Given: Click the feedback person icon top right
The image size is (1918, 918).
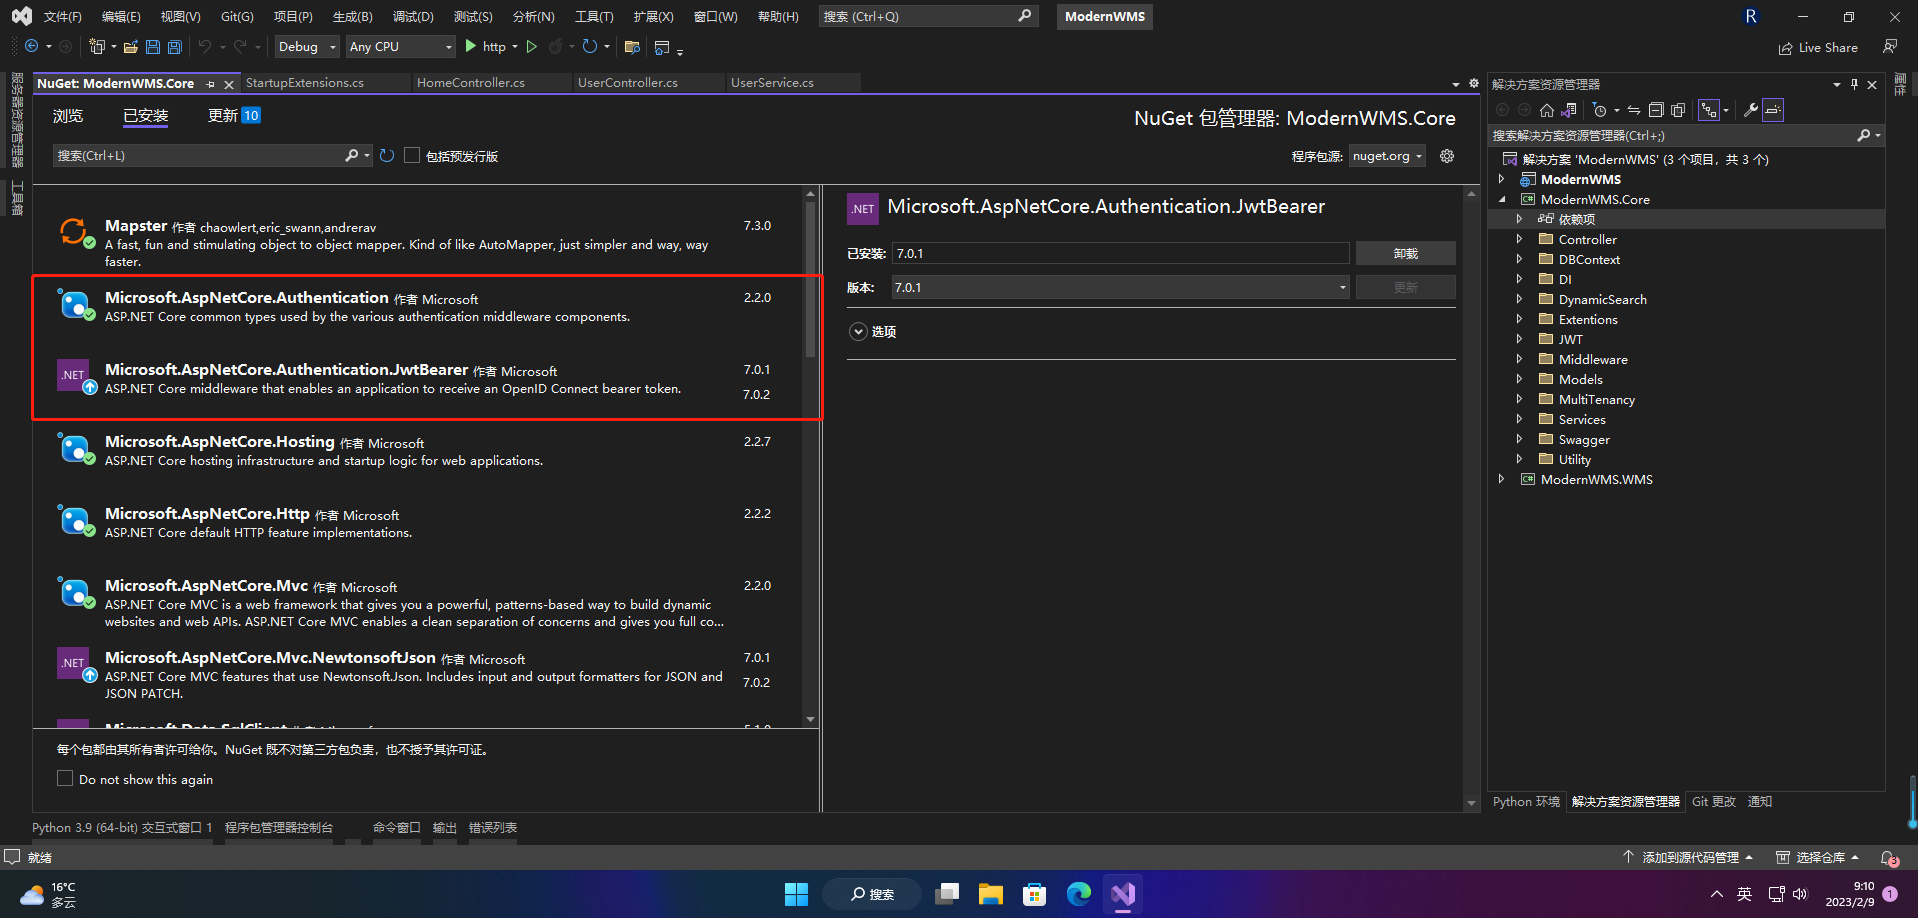Looking at the screenshot, I should tap(1890, 47).
